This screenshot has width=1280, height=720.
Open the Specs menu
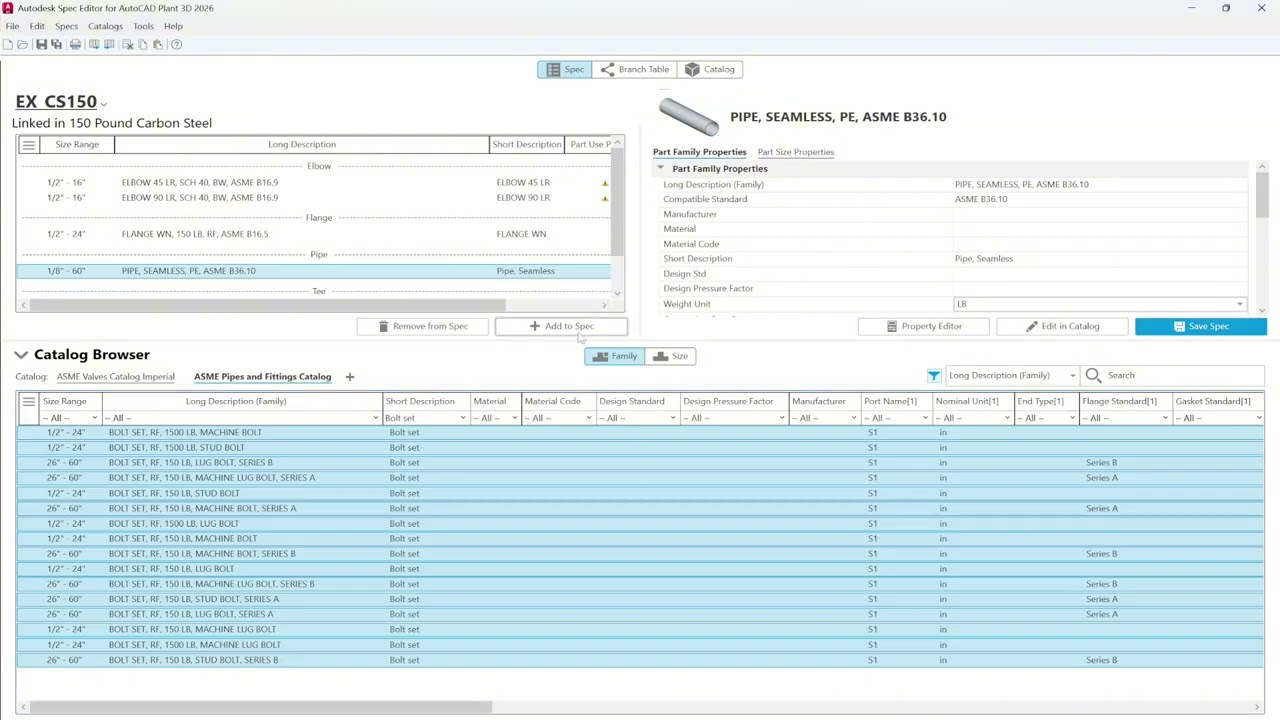66,26
